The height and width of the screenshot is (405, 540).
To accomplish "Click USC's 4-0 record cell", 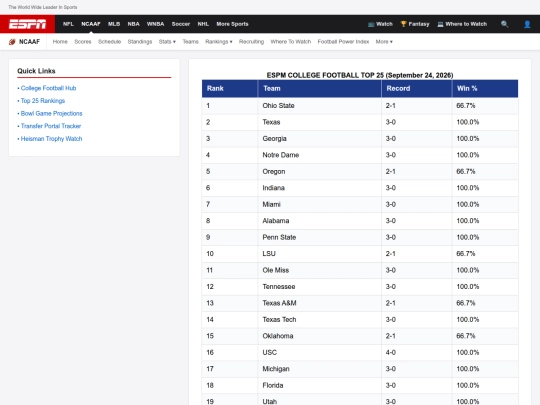I will (416, 352).
